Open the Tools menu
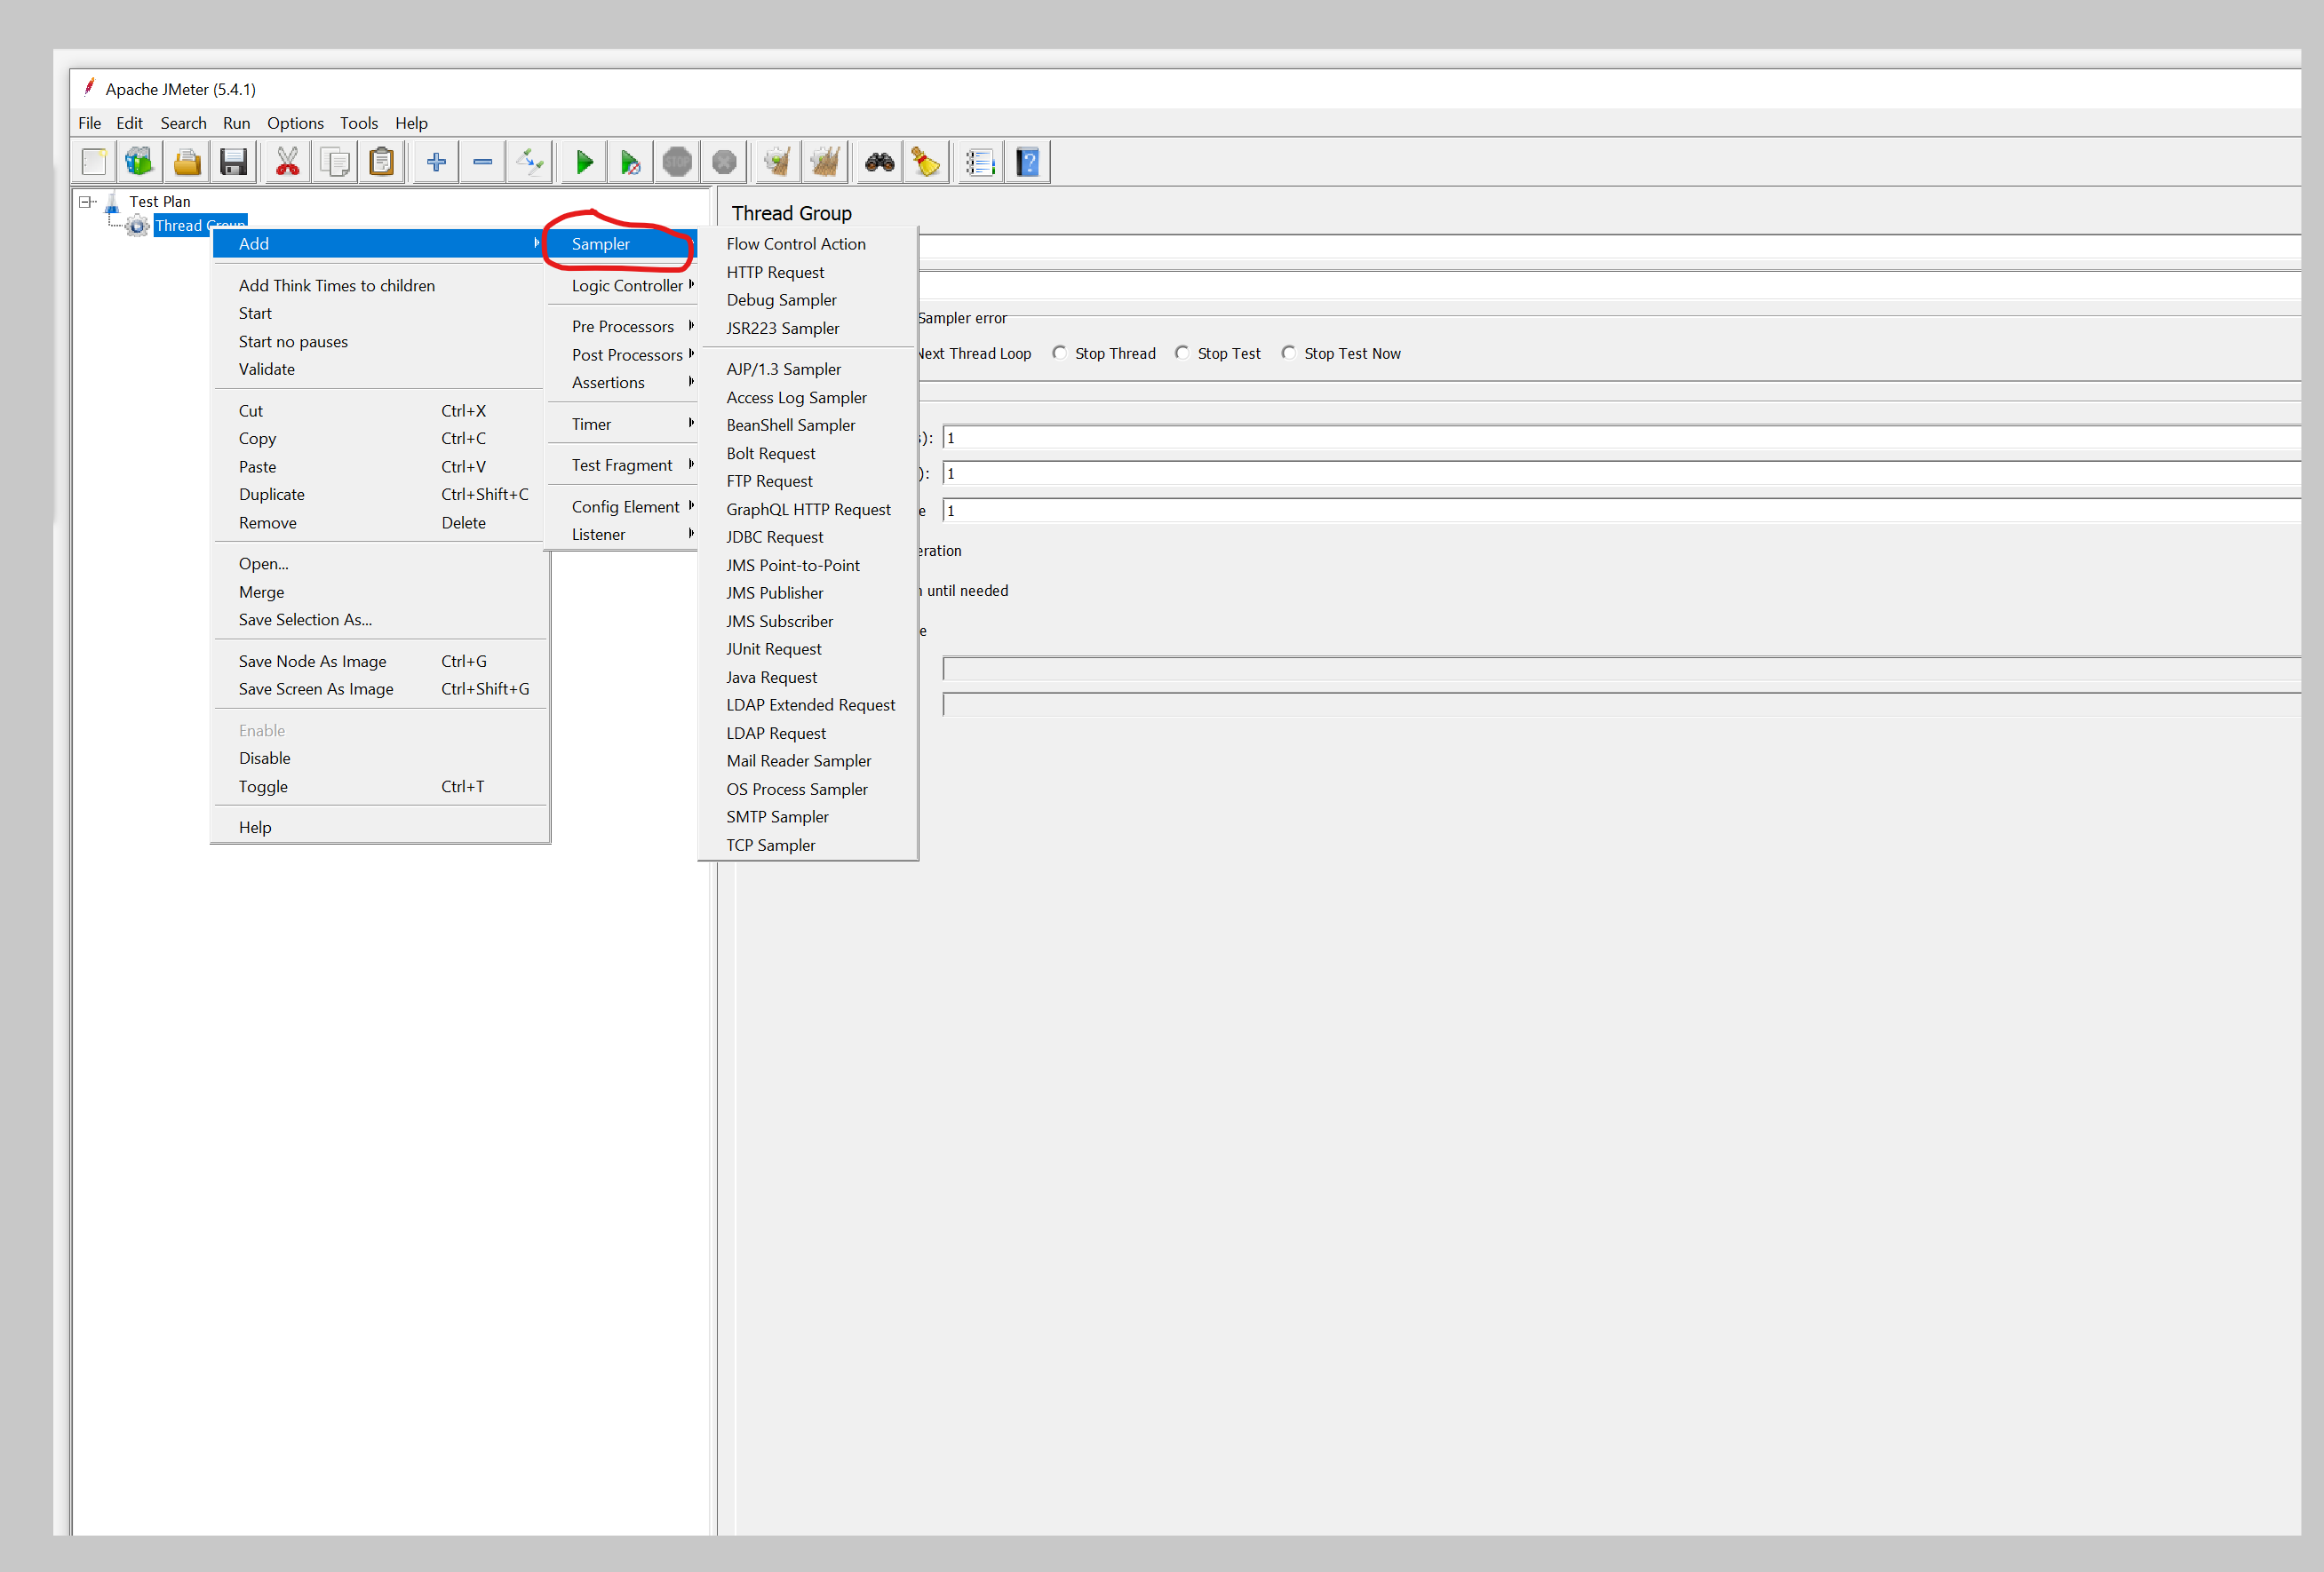This screenshot has height=1572, width=2324. 359,123
